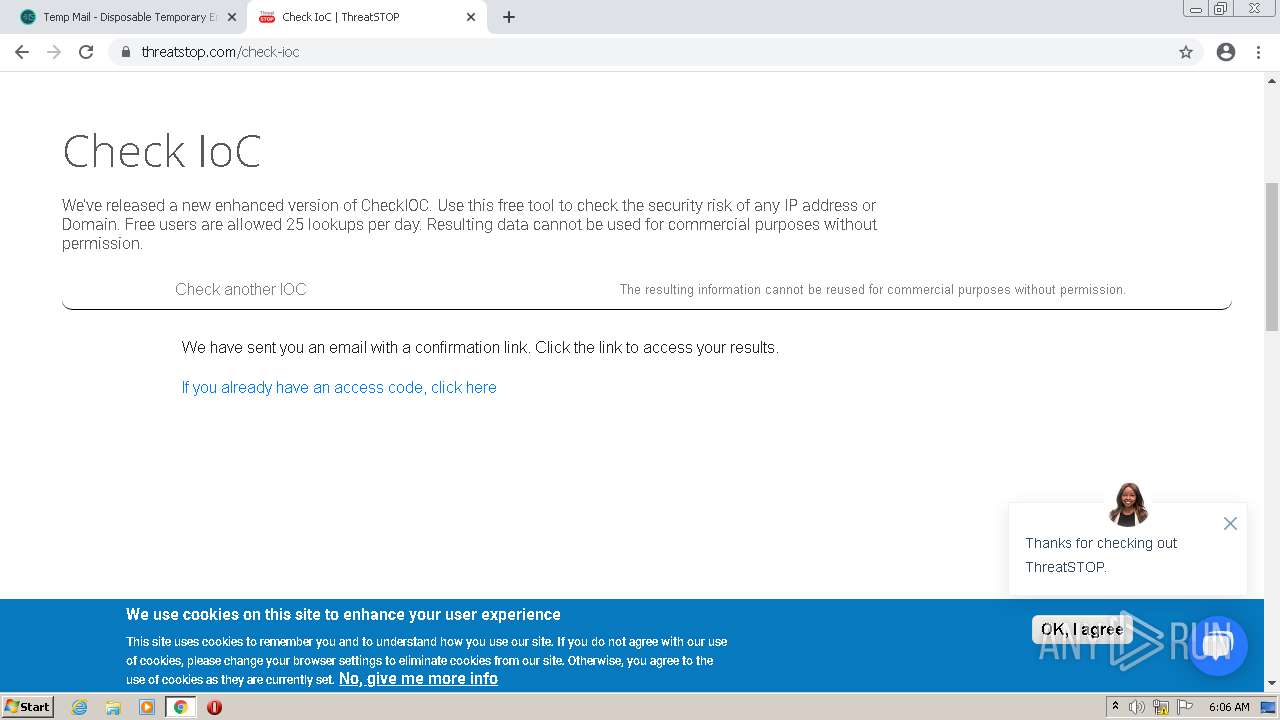Click the system clock showing 6:06 AM
1280x720 pixels.
tap(1229, 707)
